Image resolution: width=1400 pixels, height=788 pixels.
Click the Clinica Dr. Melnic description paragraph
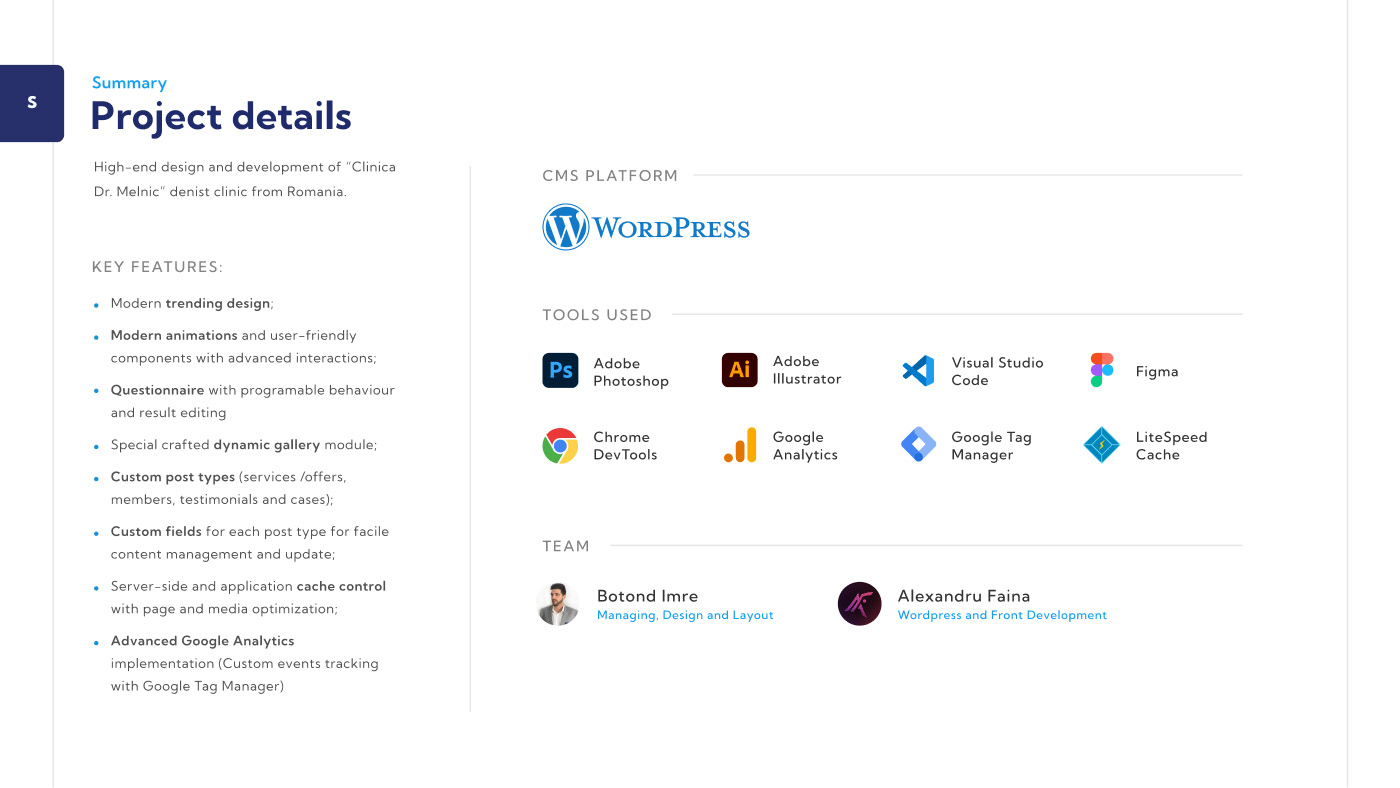244,179
